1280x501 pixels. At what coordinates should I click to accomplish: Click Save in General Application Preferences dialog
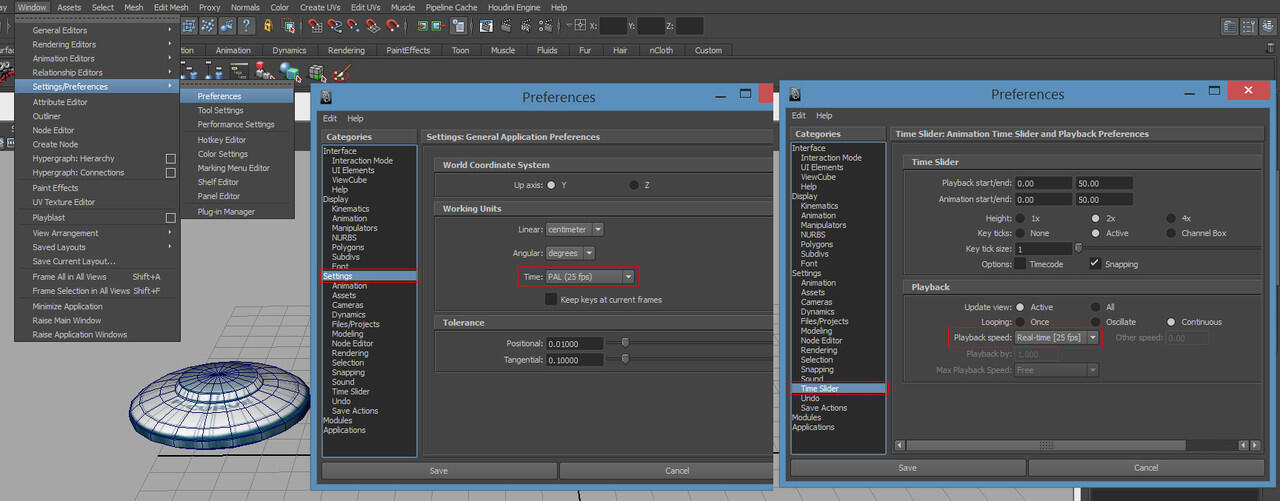438,470
